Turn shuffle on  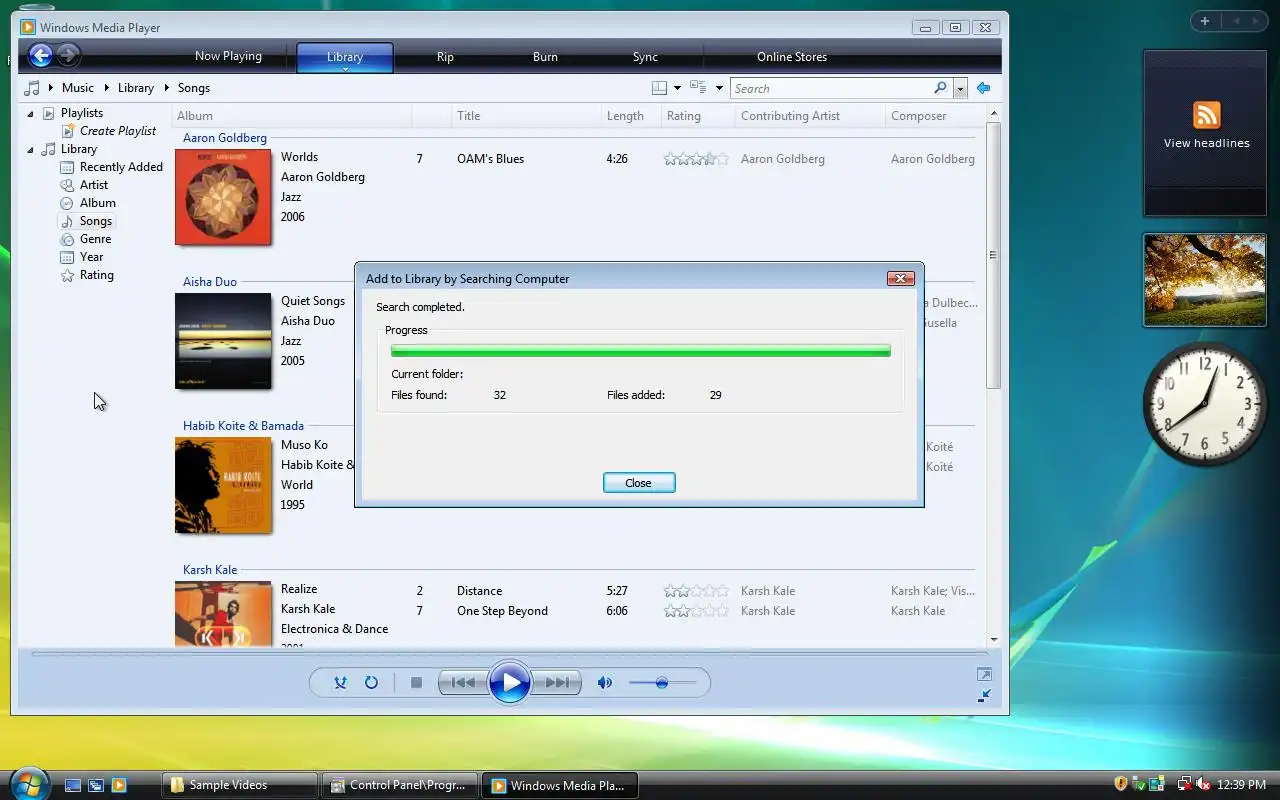pyautogui.click(x=340, y=682)
